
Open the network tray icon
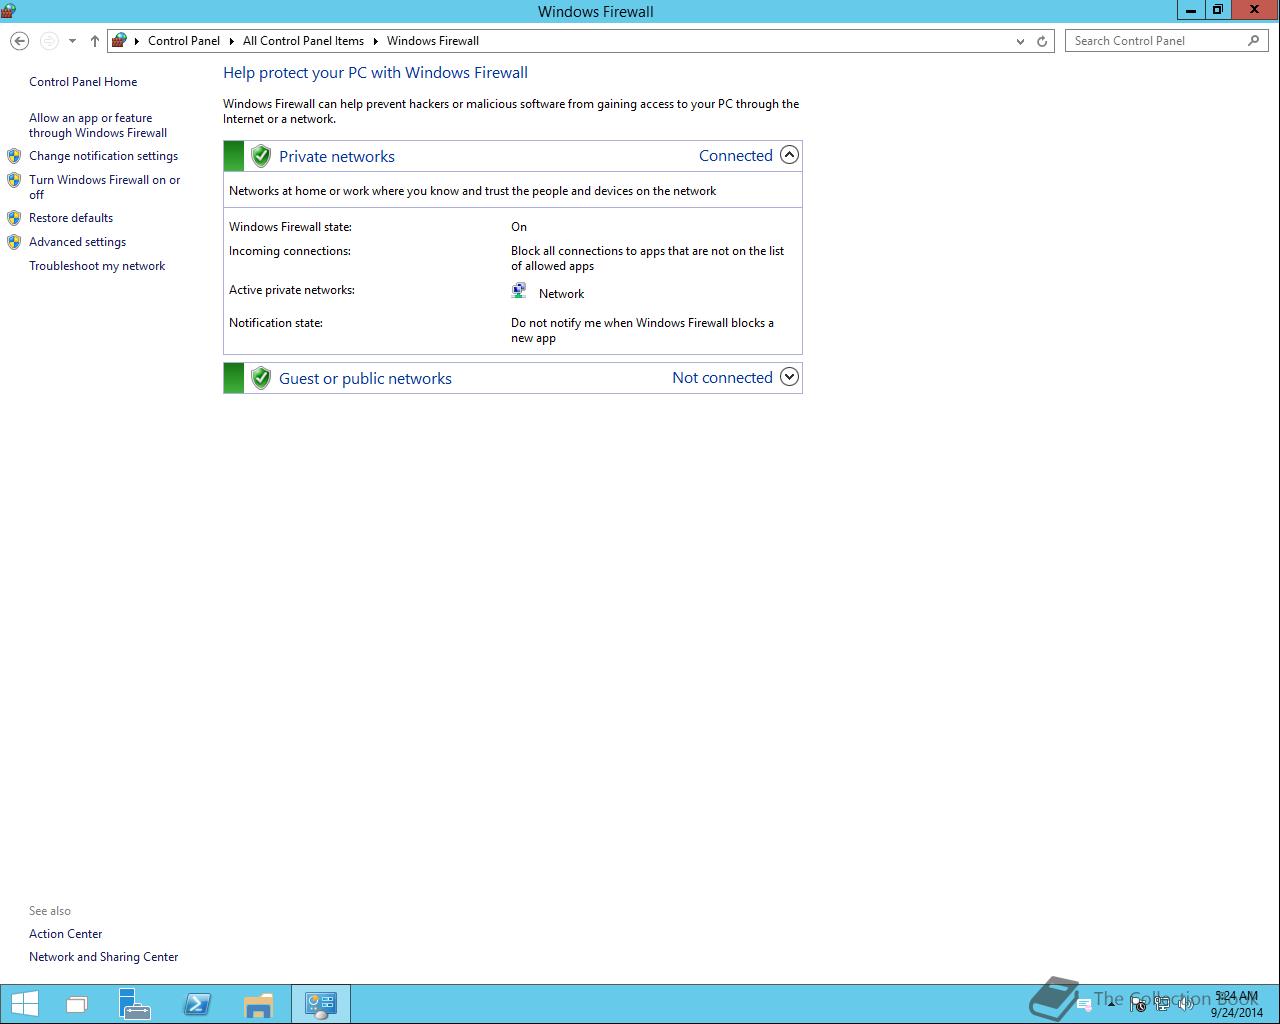point(1161,1004)
